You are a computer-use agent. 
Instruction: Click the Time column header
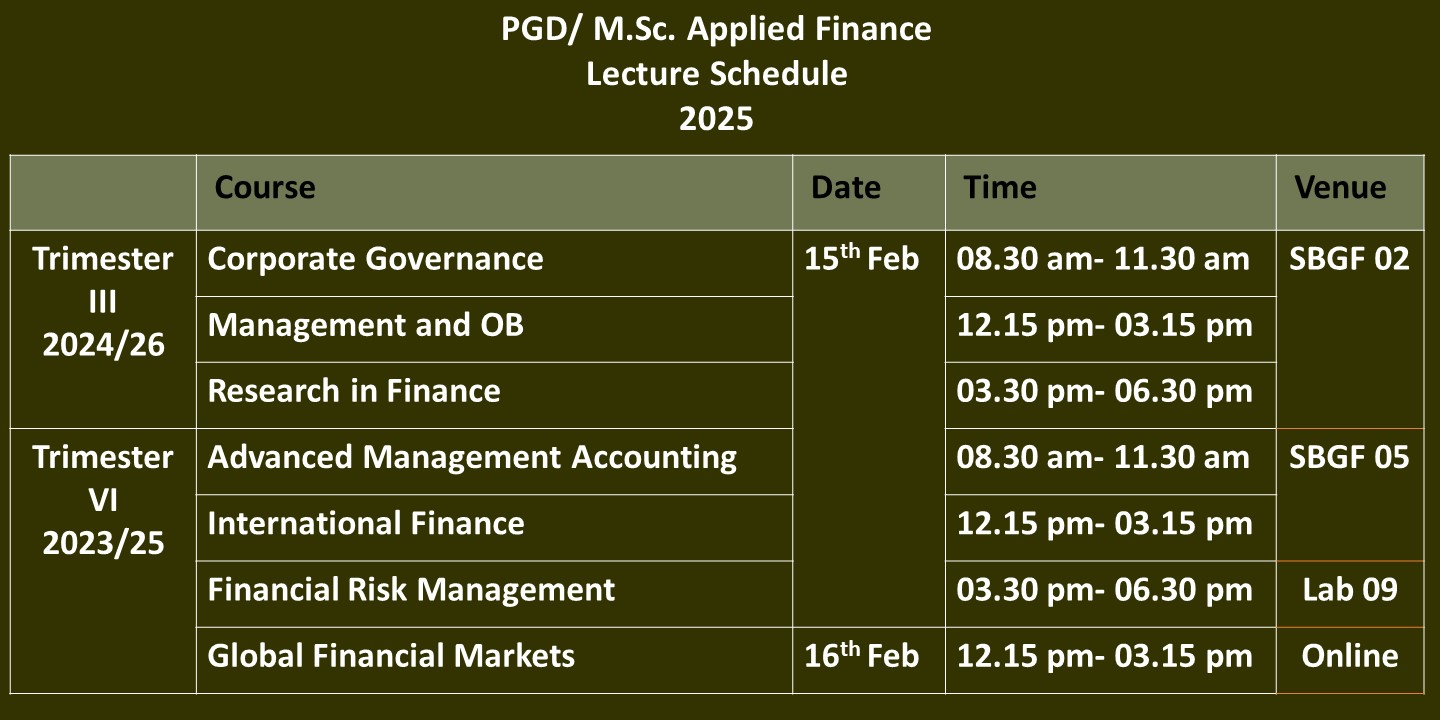[1111, 192]
